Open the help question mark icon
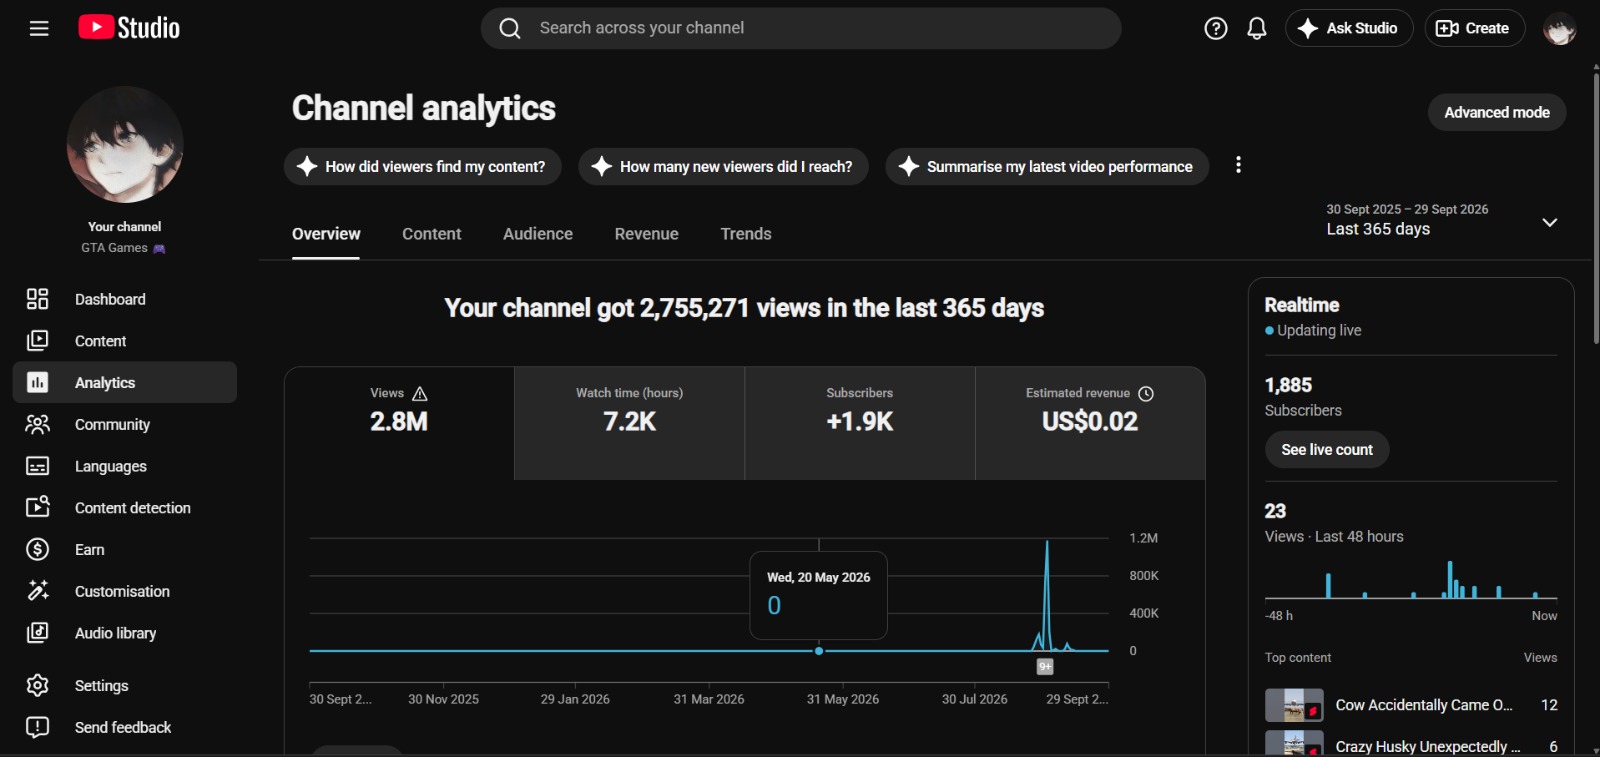Viewport: 1600px width, 757px height. [x=1216, y=28]
